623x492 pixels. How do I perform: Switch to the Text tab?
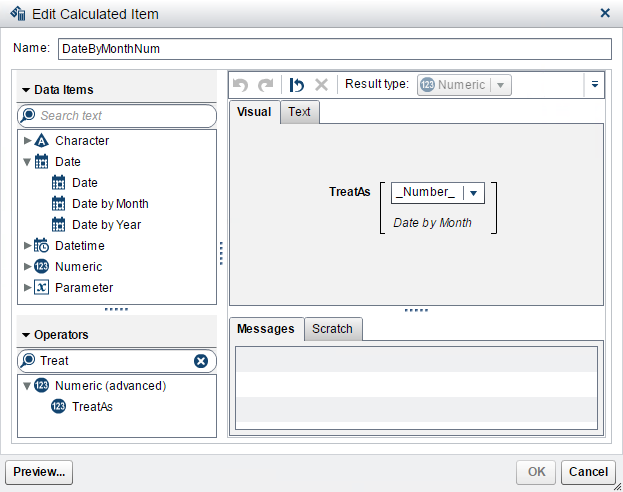299,112
